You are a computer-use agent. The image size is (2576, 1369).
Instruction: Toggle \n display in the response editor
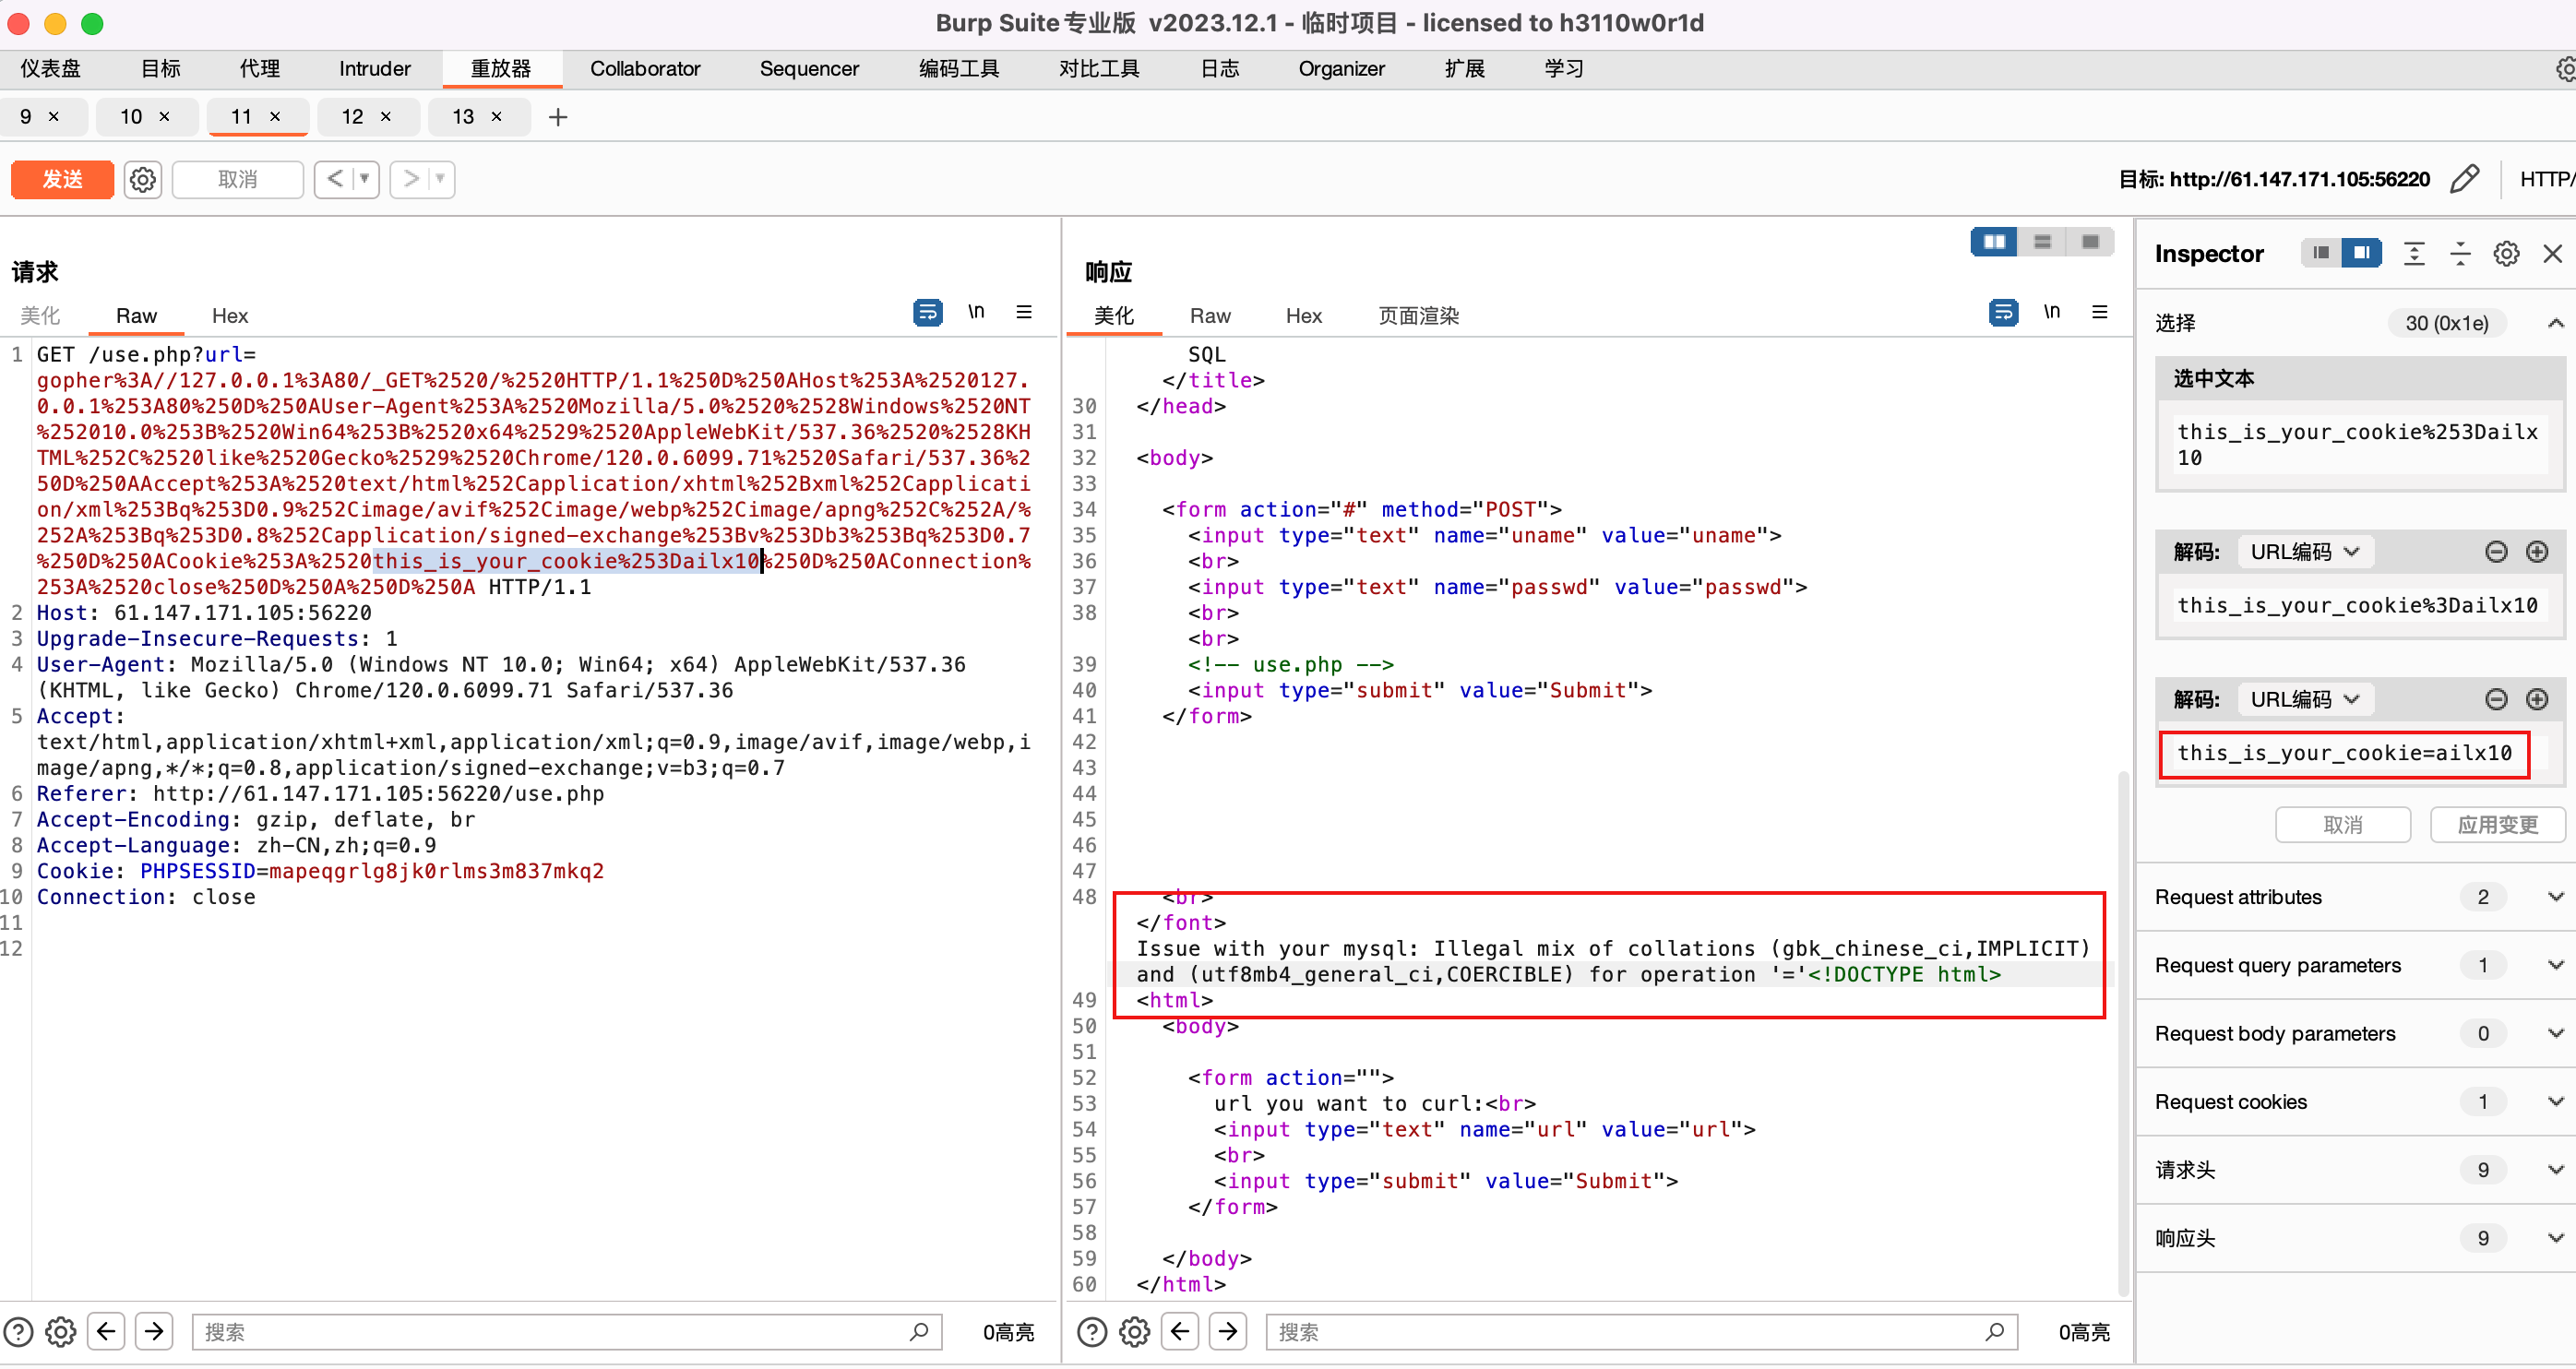point(2053,312)
